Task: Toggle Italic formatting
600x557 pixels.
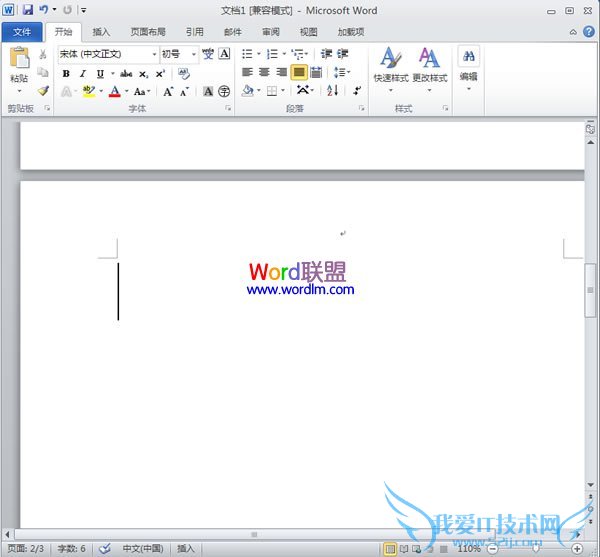Action: [x=83, y=73]
